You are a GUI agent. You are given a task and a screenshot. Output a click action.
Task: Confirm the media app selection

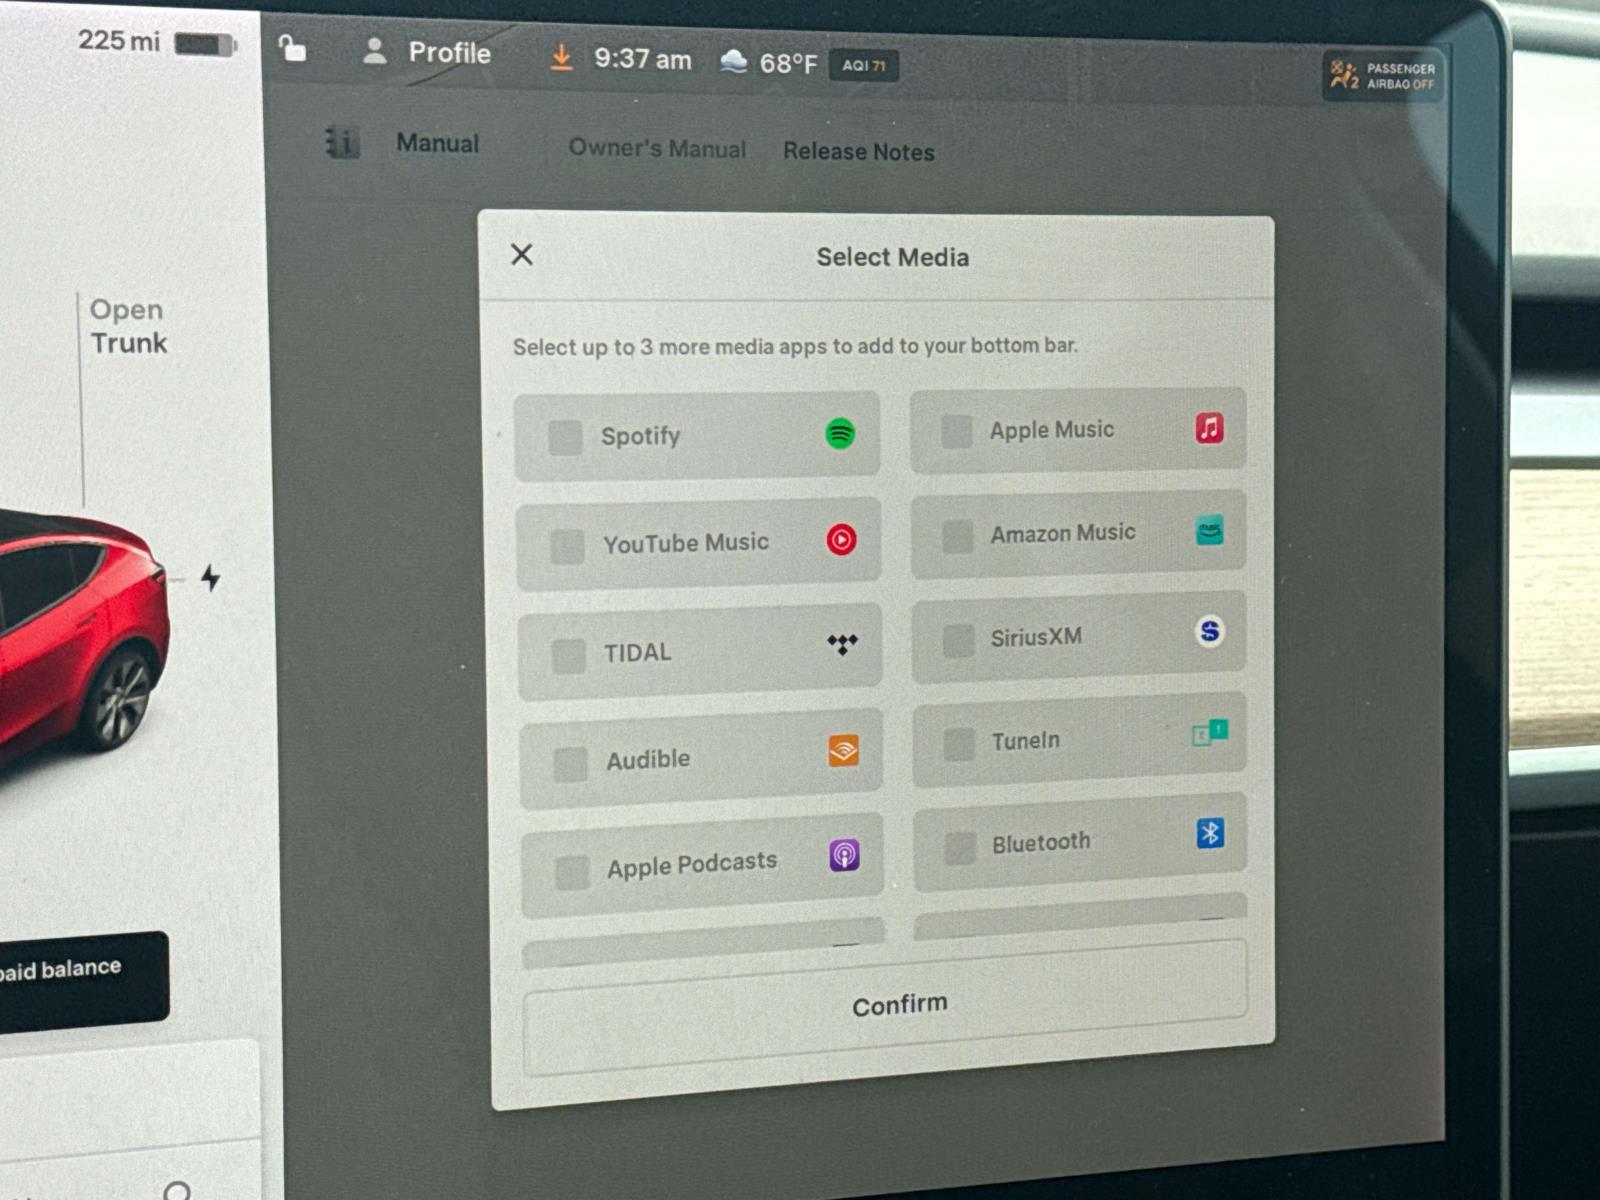pyautogui.click(x=886, y=1006)
